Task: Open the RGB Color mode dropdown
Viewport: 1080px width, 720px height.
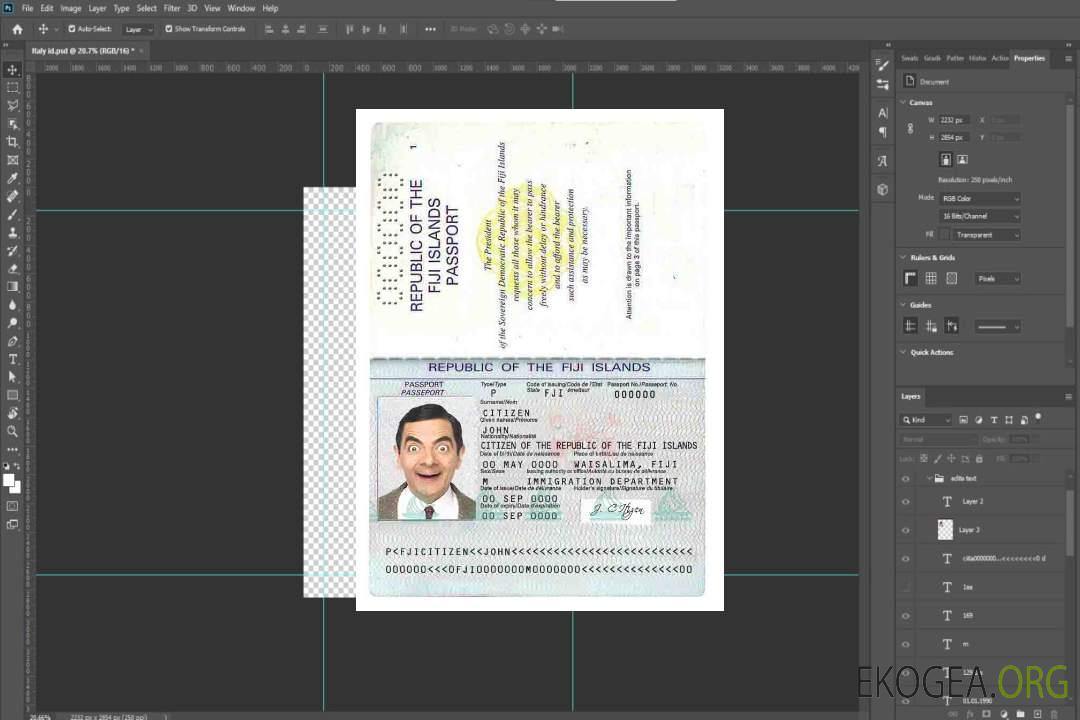Action: tap(980, 198)
